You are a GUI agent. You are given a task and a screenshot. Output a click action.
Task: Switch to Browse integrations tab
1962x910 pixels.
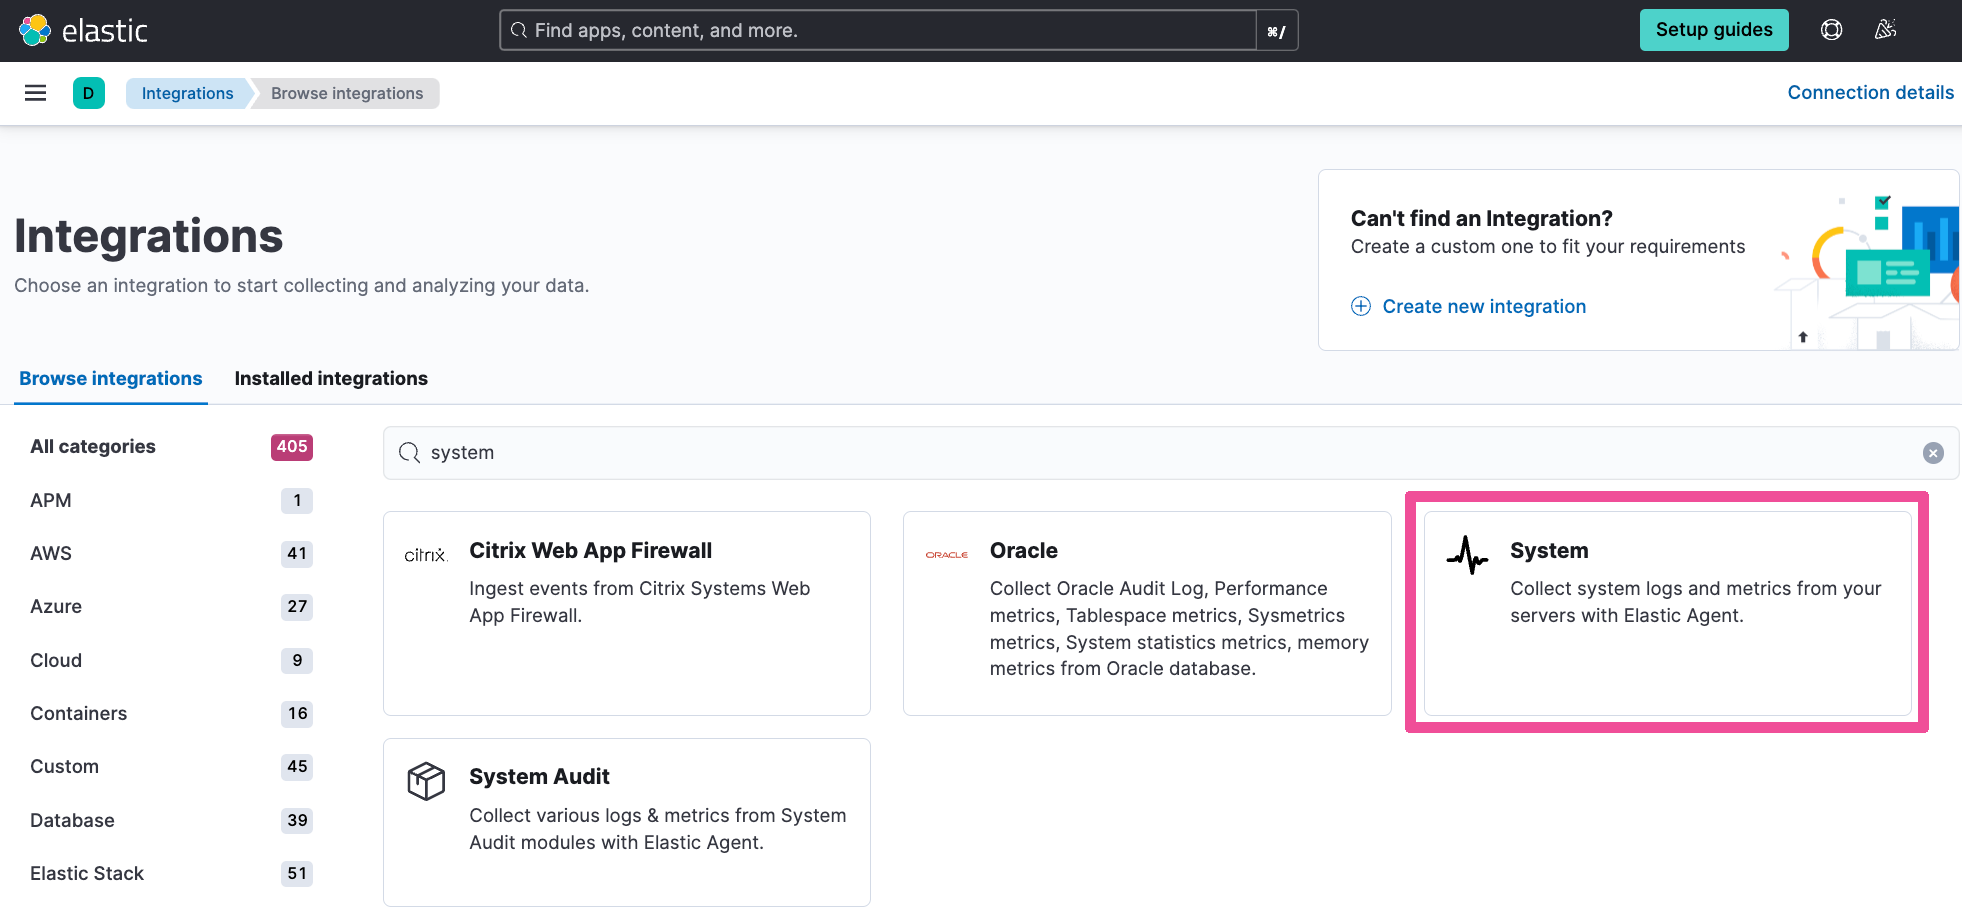(111, 378)
